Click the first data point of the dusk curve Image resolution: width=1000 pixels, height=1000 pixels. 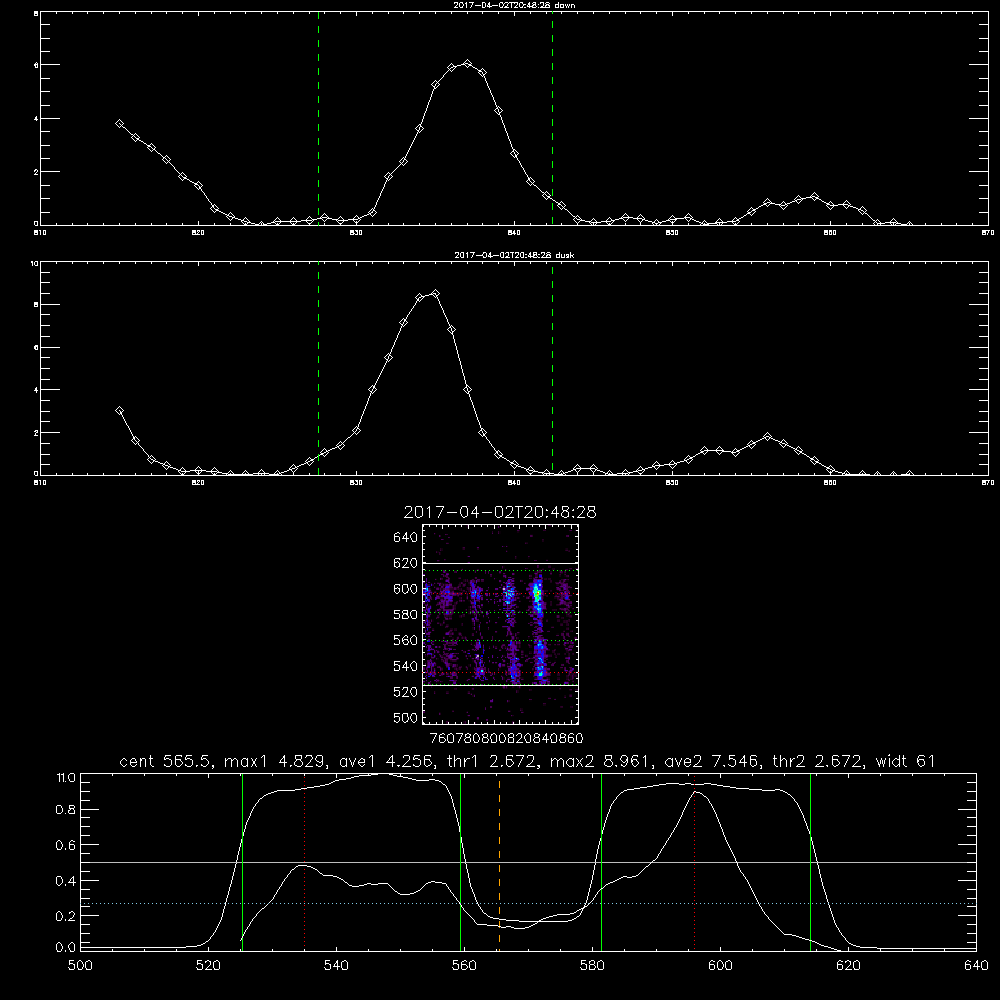(x=119, y=411)
